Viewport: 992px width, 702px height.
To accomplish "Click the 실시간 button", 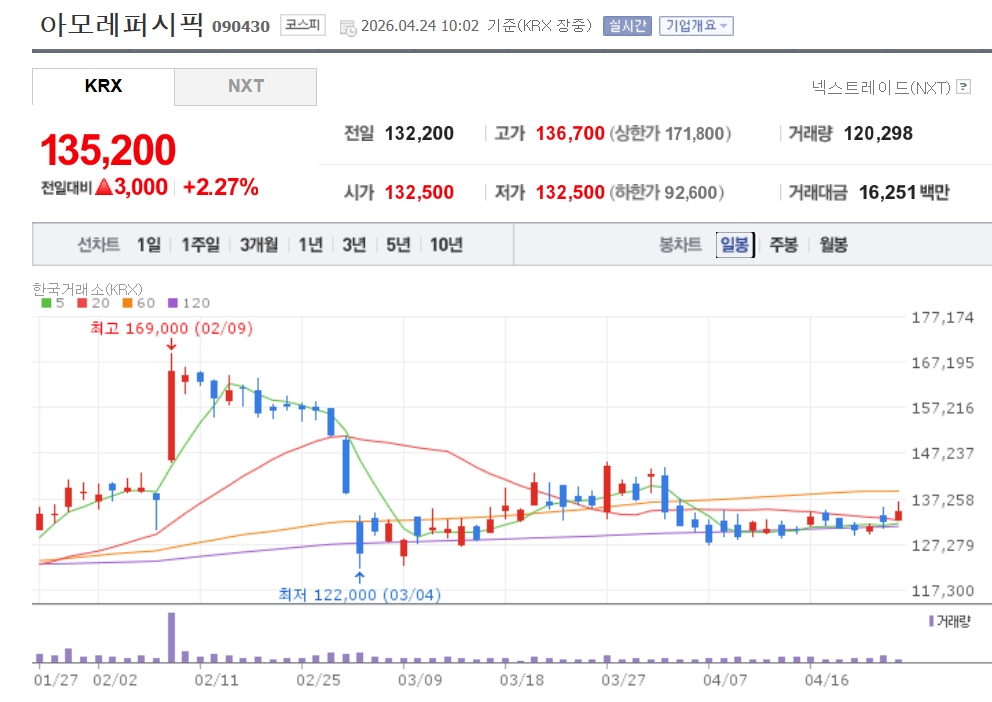I will point(627,26).
